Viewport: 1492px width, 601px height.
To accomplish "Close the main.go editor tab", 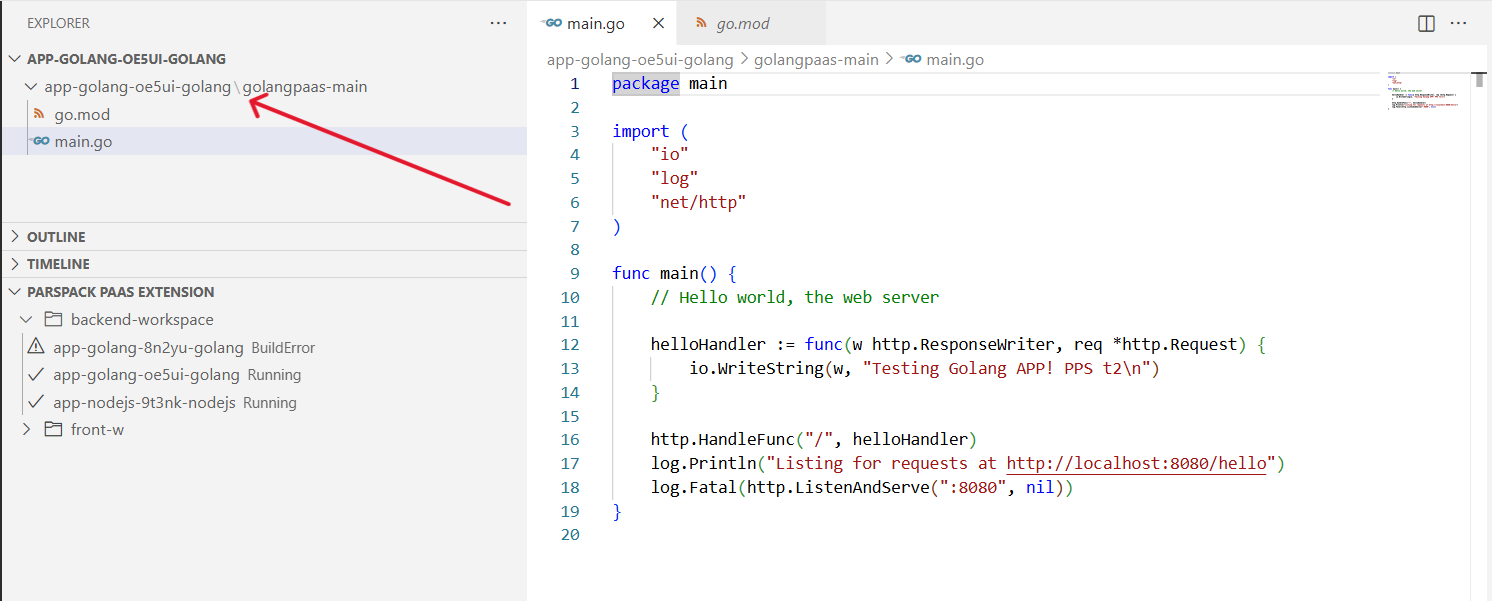I will [658, 23].
